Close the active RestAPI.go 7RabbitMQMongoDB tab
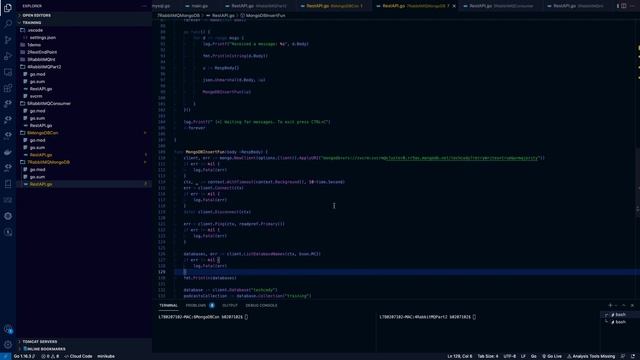The width and height of the screenshot is (640, 360). pos(454,6)
